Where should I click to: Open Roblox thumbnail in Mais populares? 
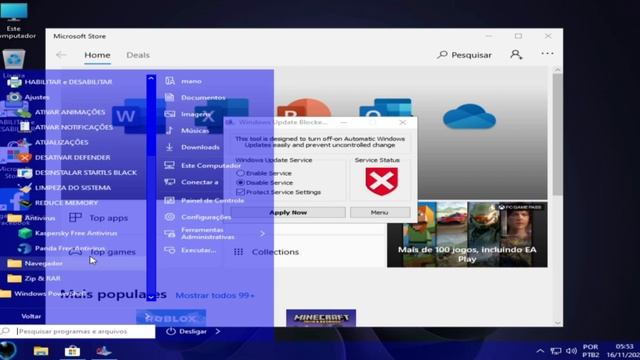click(171, 318)
